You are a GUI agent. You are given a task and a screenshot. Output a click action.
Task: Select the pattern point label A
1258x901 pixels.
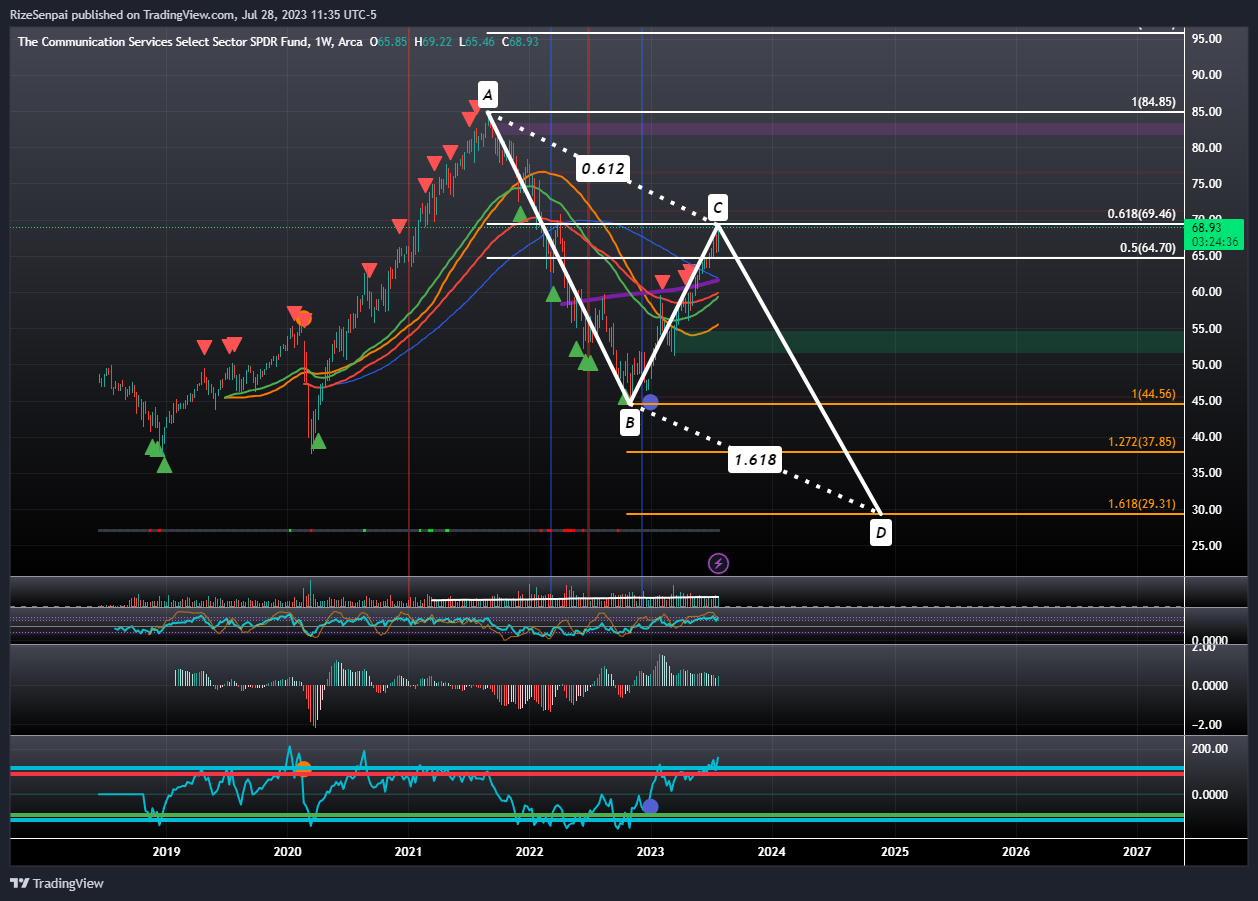(487, 95)
